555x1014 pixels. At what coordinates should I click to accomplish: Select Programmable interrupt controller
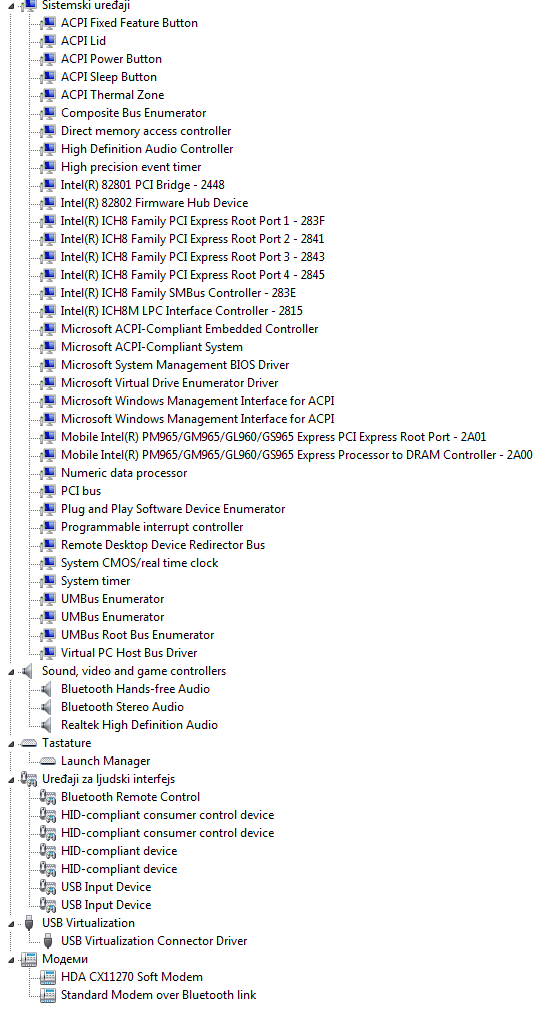point(152,527)
